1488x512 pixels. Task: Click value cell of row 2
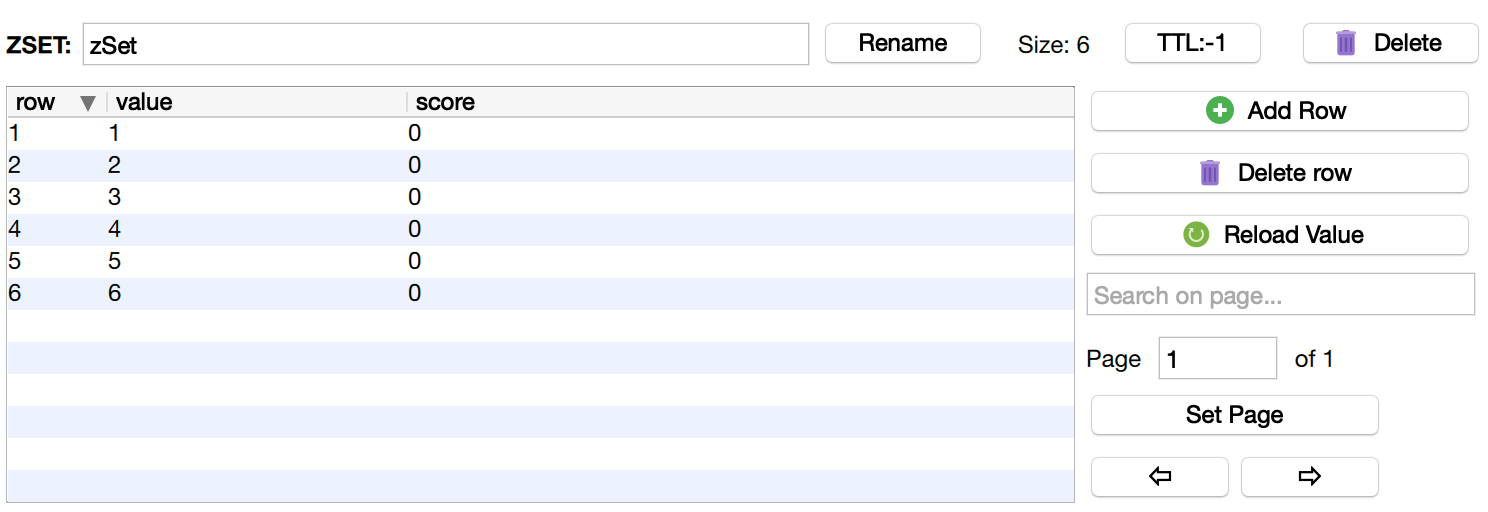pyautogui.click(x=114, y=165)
